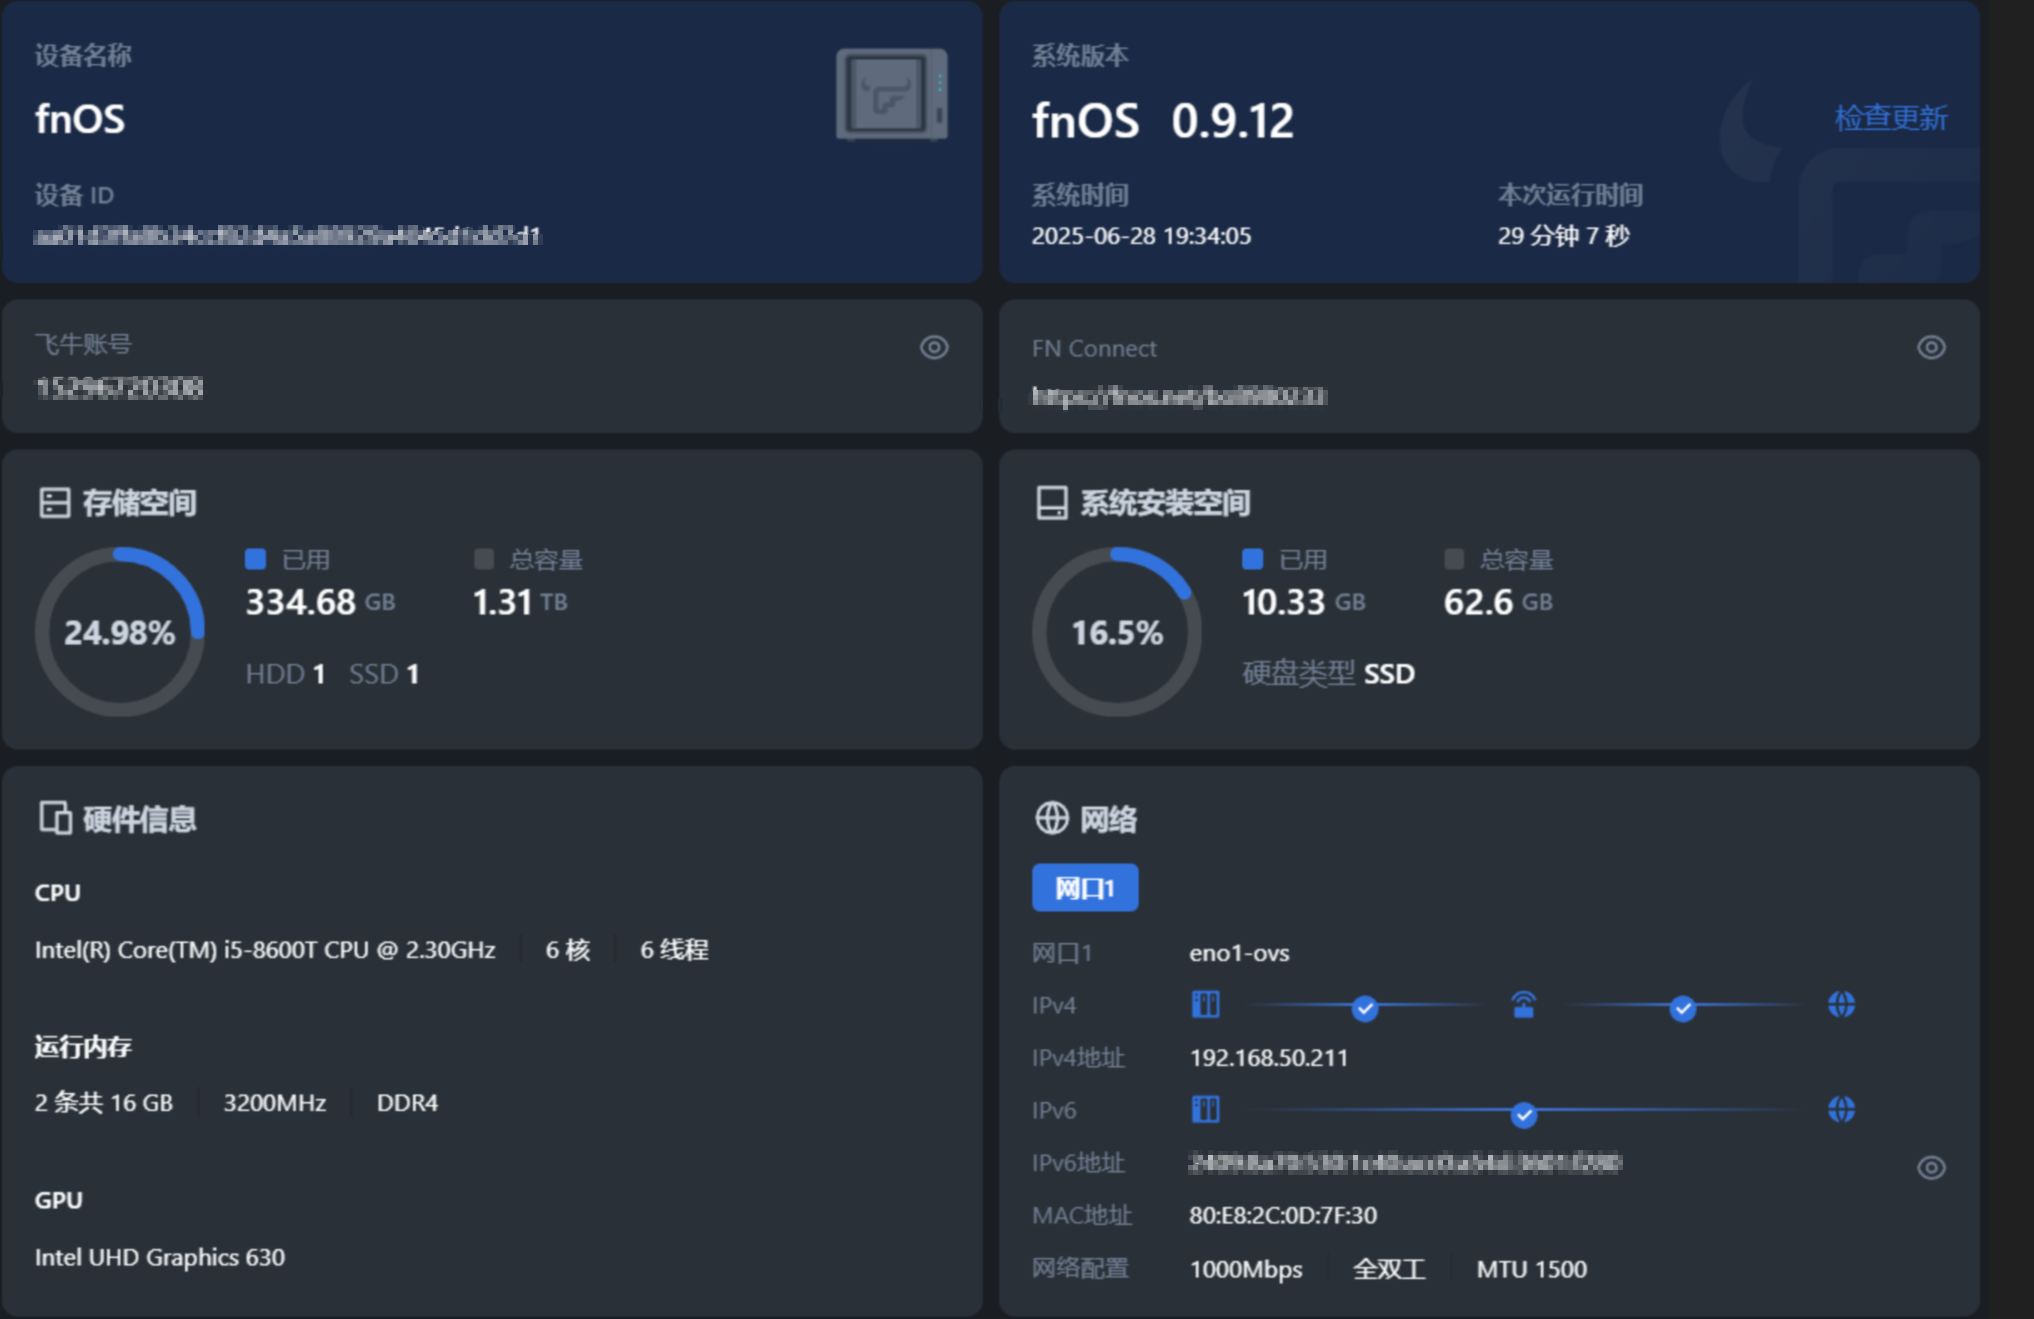Click the DDR4 memory type
2034x1319 pixels.
point(407,1103)
